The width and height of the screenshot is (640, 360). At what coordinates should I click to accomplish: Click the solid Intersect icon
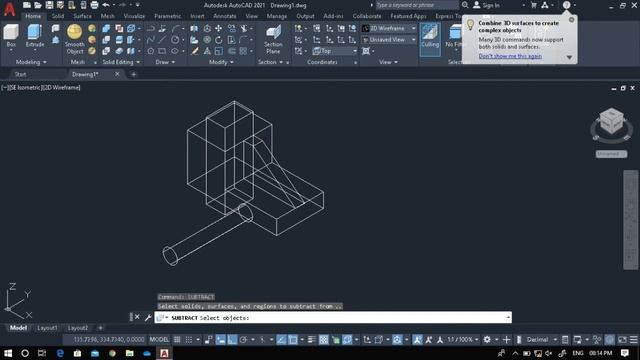pos(106,51)
